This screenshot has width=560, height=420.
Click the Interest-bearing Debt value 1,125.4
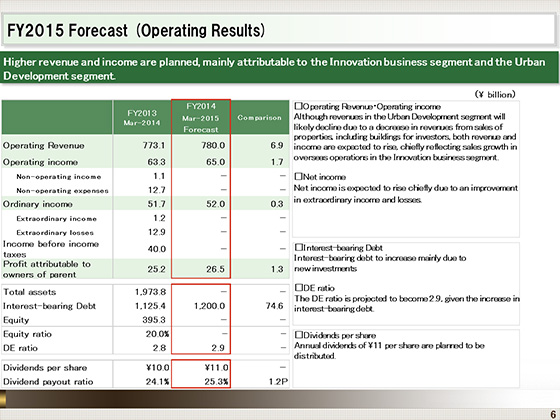coord(150,306)
